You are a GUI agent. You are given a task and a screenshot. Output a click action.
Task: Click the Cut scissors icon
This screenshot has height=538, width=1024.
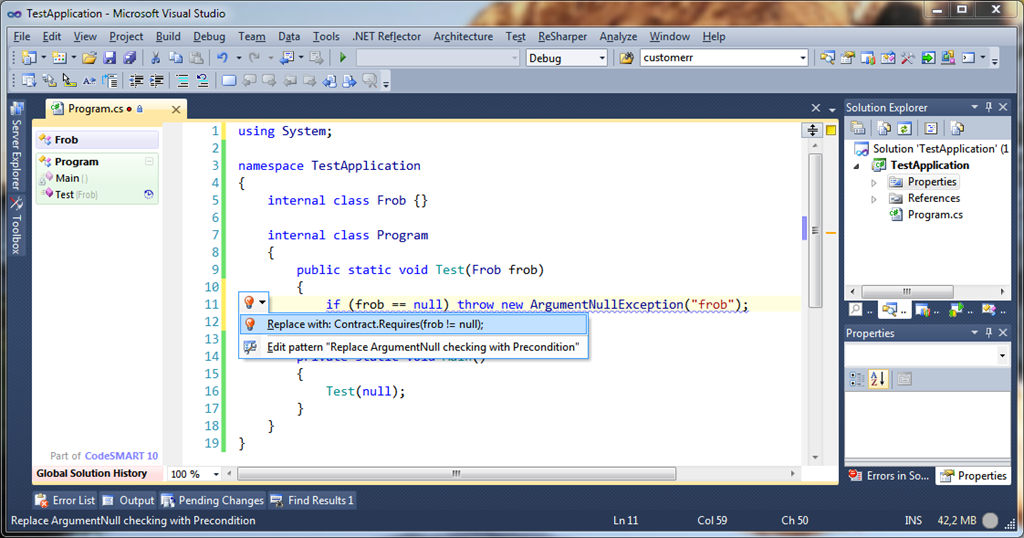pos(155,57)
